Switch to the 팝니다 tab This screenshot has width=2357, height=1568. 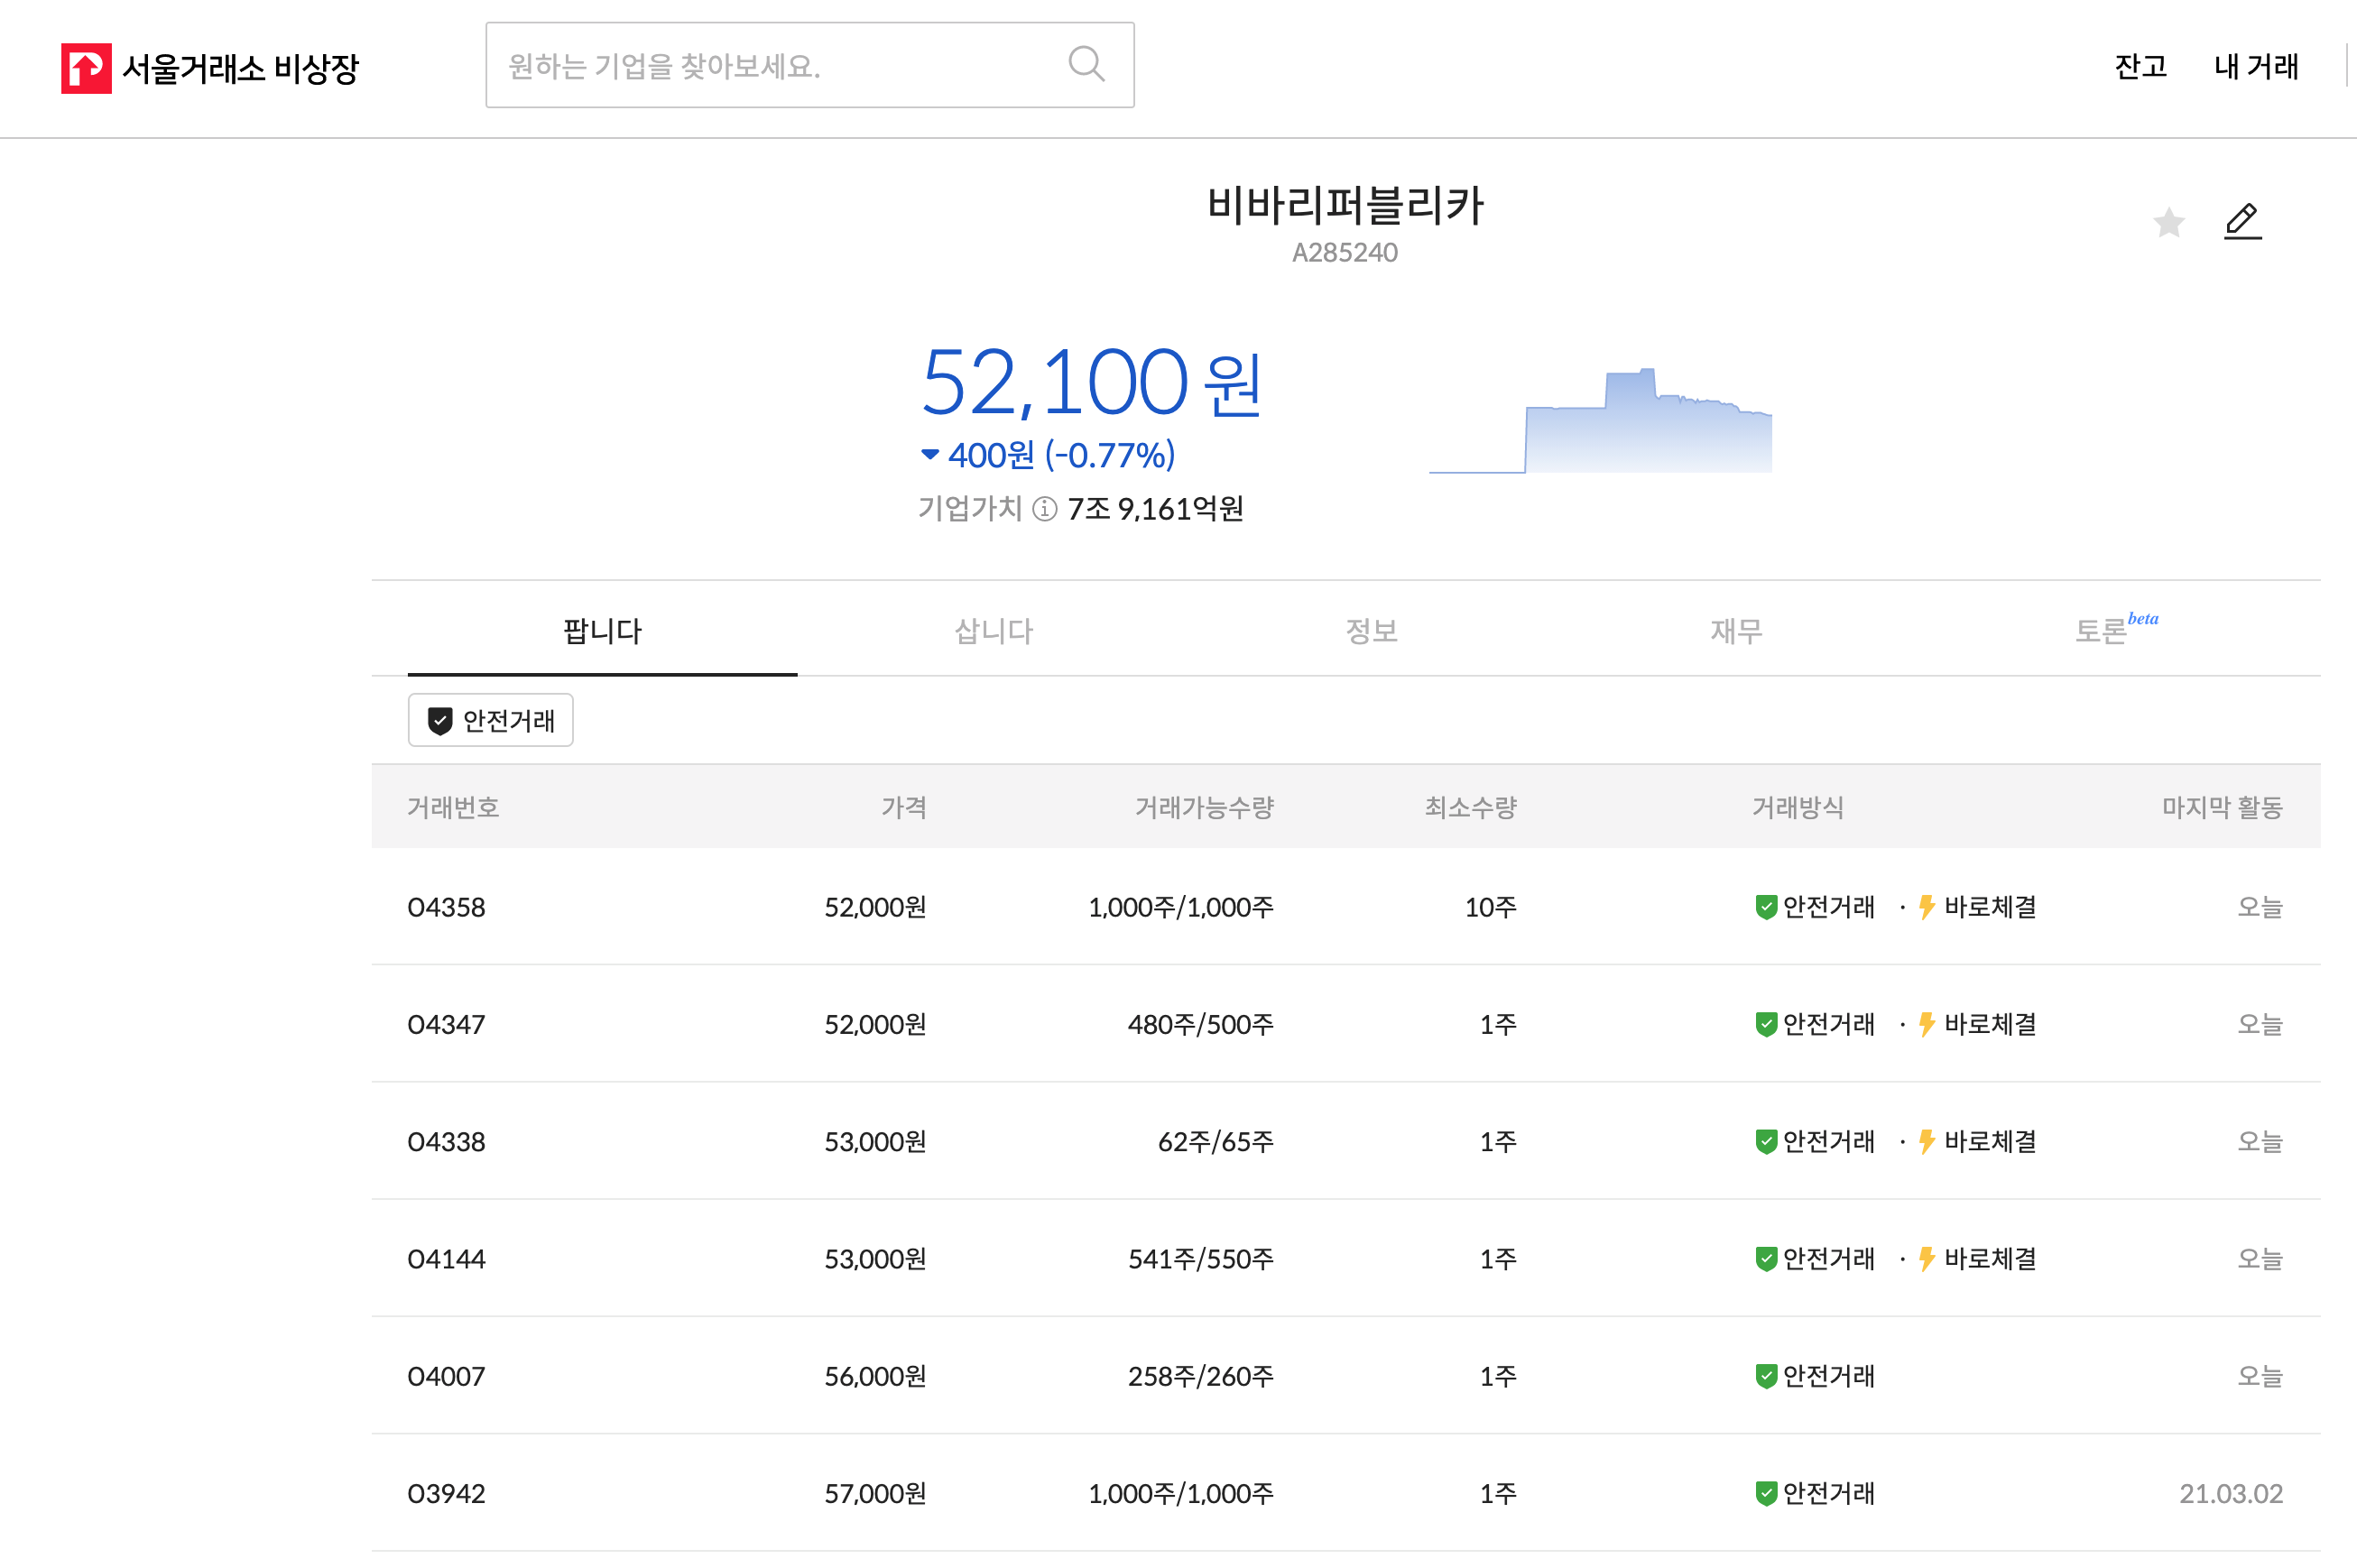coord(602,630)
